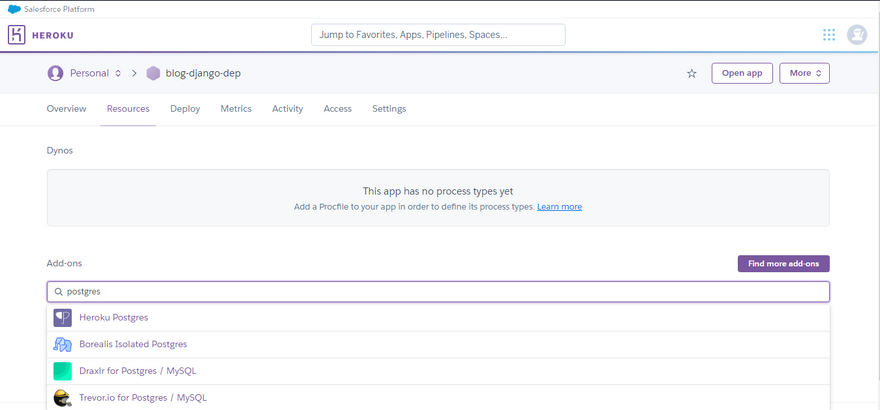Click the Heroku logo icon
The height and width of the screenshot is (410, 880).
(x=17, y=35)
